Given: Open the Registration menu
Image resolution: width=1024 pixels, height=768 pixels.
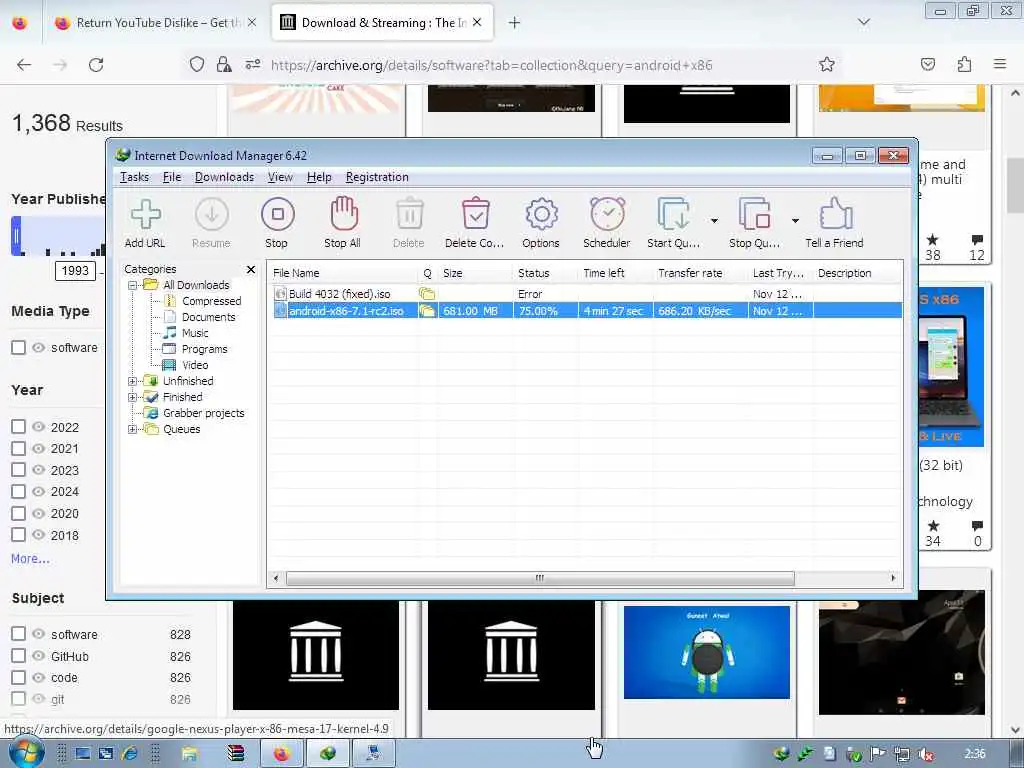Looking at the screenshot, I should 377,177.
